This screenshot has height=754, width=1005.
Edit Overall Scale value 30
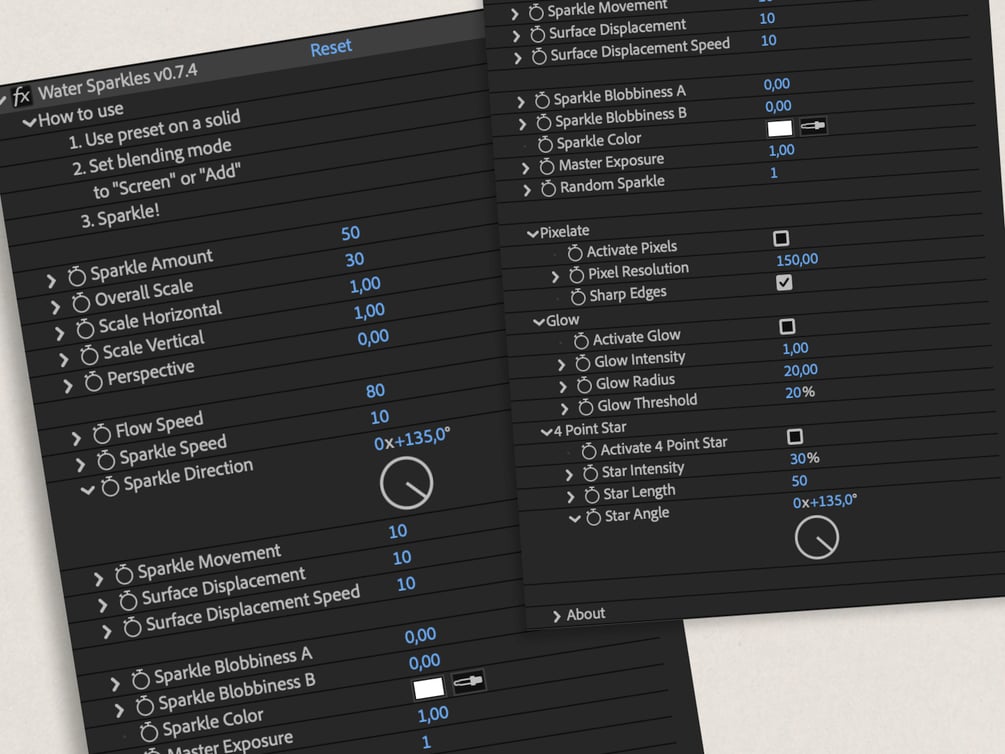point(354,259)
